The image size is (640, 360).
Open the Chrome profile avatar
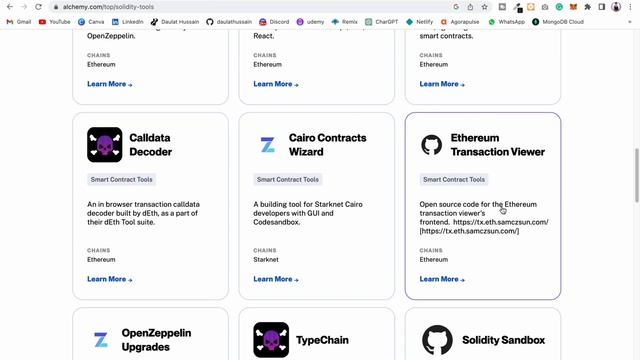coord(616,7)
